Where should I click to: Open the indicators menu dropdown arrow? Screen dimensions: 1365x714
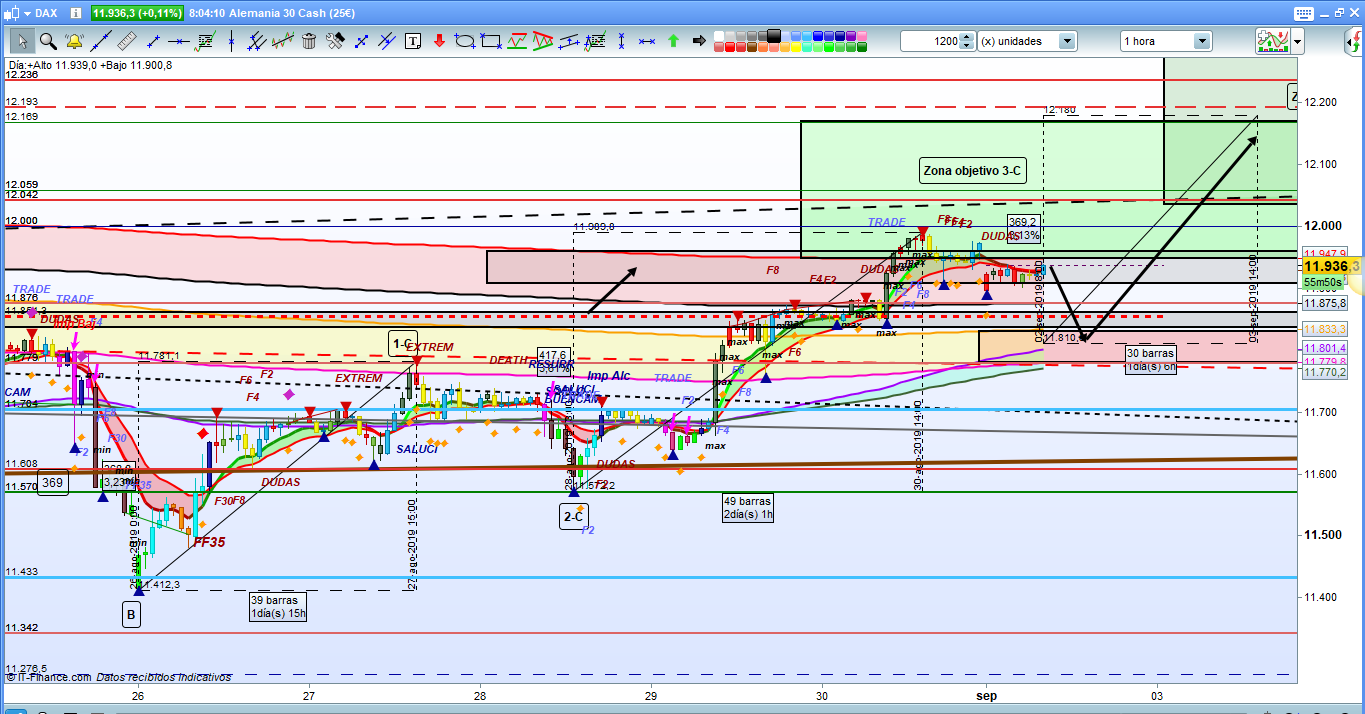(x=1297, y=41)
